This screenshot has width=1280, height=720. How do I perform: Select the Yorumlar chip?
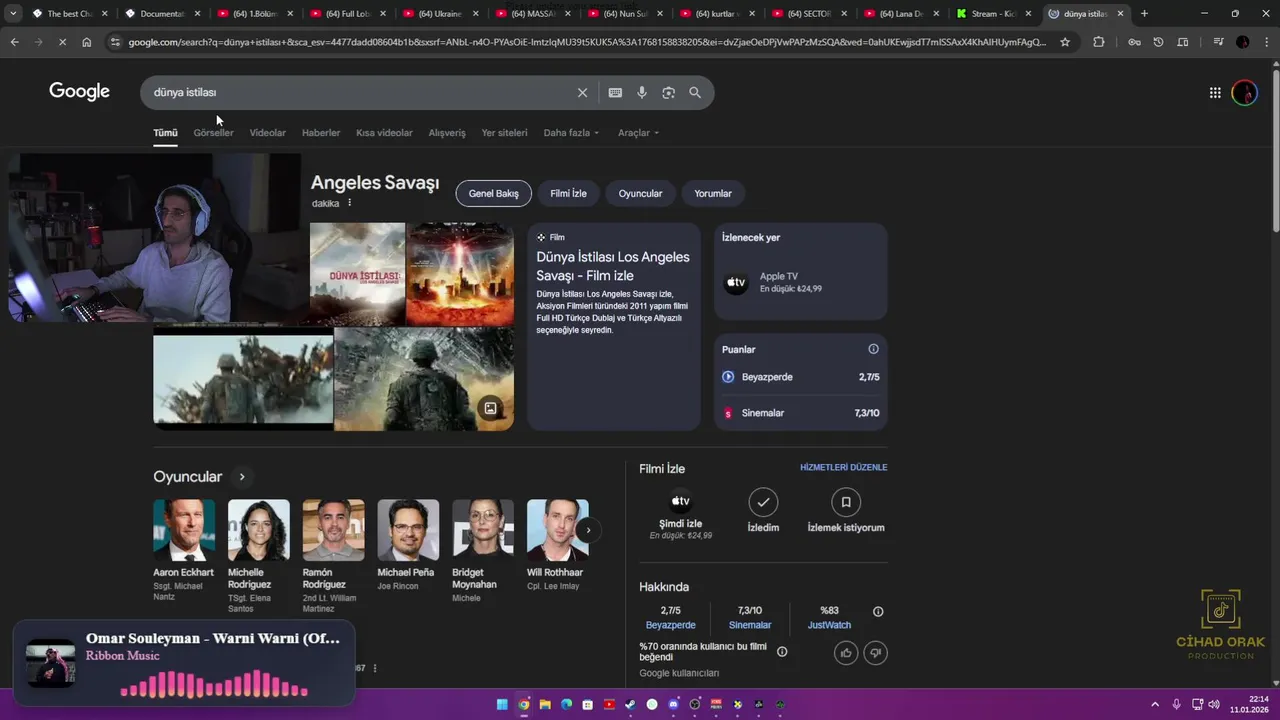point(713,193)
